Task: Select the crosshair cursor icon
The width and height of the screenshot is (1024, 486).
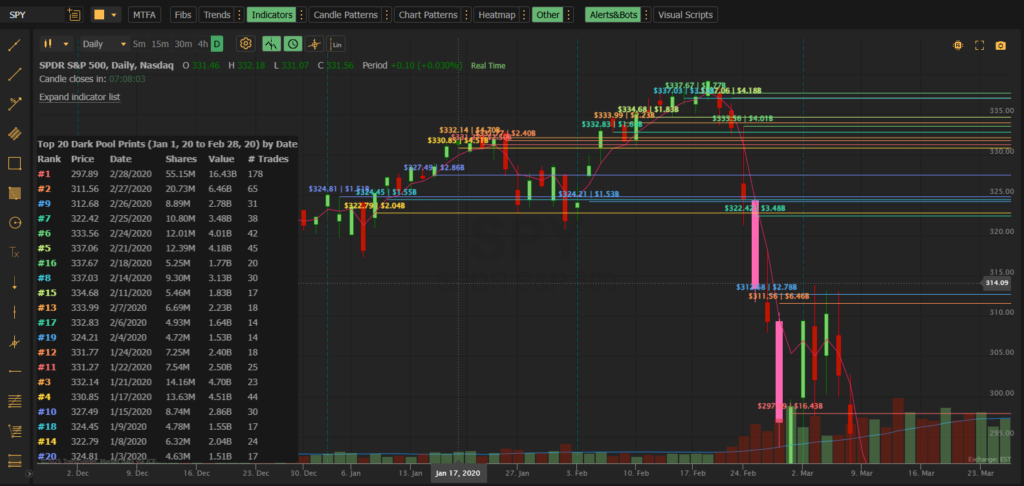Action: coord(314,44)
